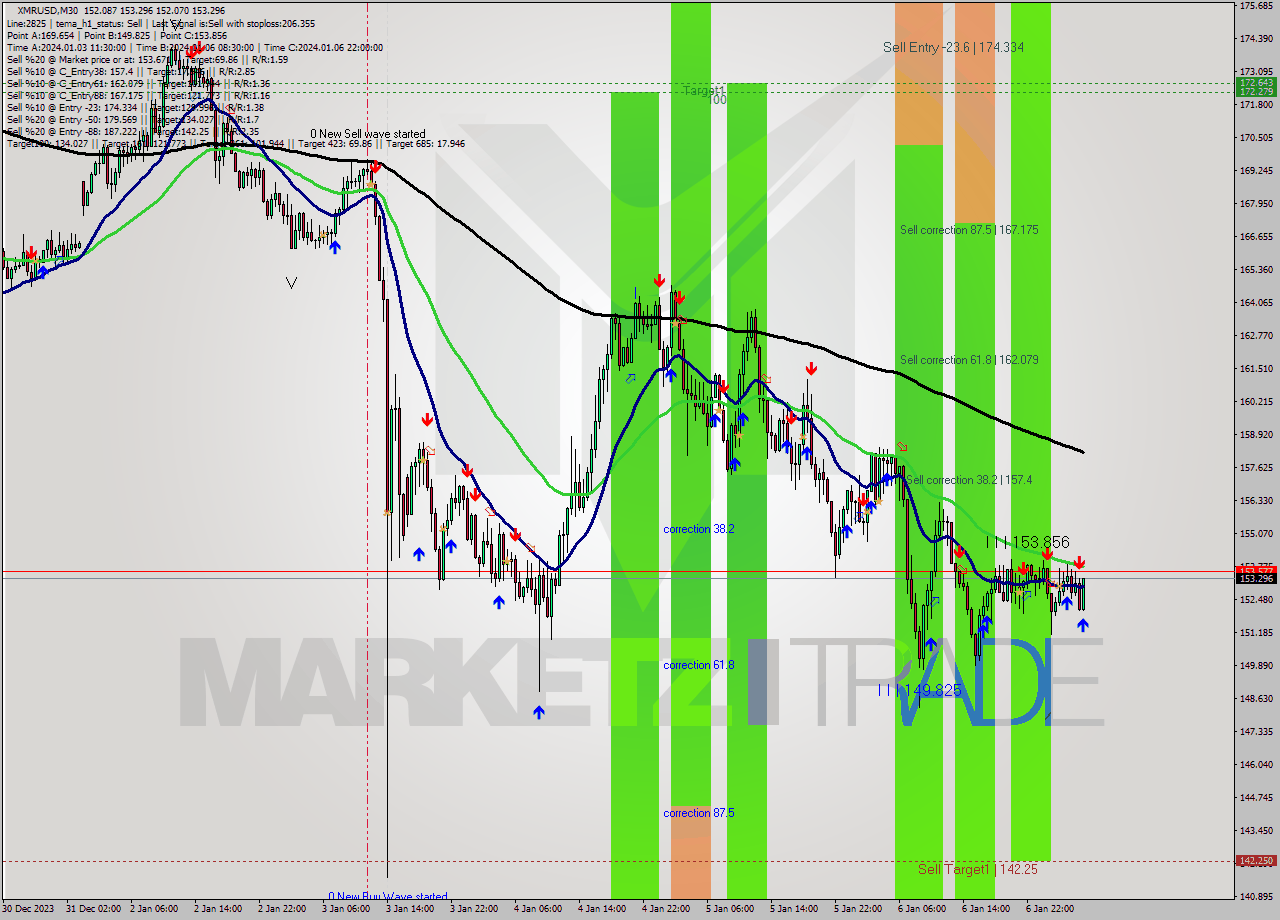
Task: Click the red sell arrow left of 'New Sell wave started'
Action: (374, 167)
